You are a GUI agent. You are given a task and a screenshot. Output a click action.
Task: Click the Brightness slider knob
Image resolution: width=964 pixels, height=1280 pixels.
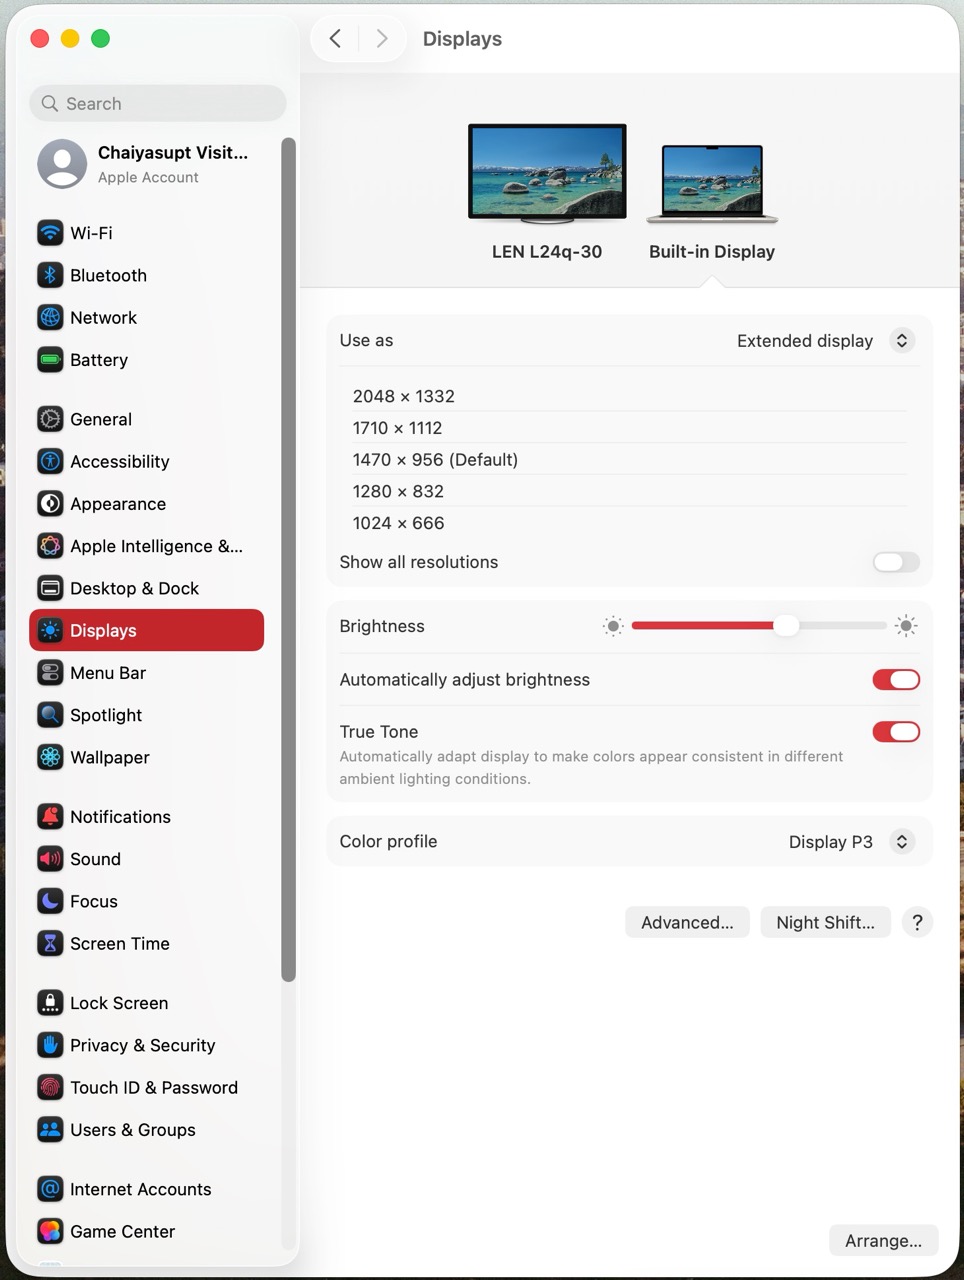pyautogui.click(x=787, y=626)
